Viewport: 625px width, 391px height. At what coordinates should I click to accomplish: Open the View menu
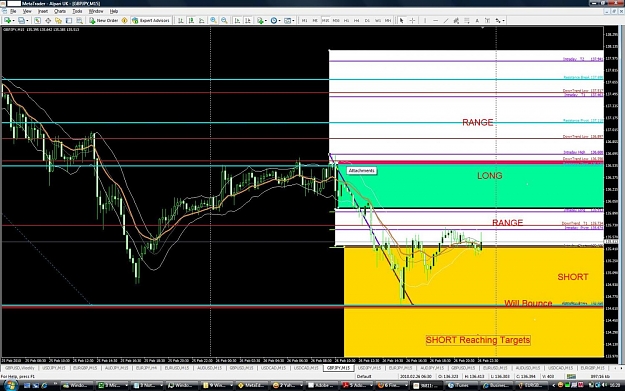click(x=27, y=11)
